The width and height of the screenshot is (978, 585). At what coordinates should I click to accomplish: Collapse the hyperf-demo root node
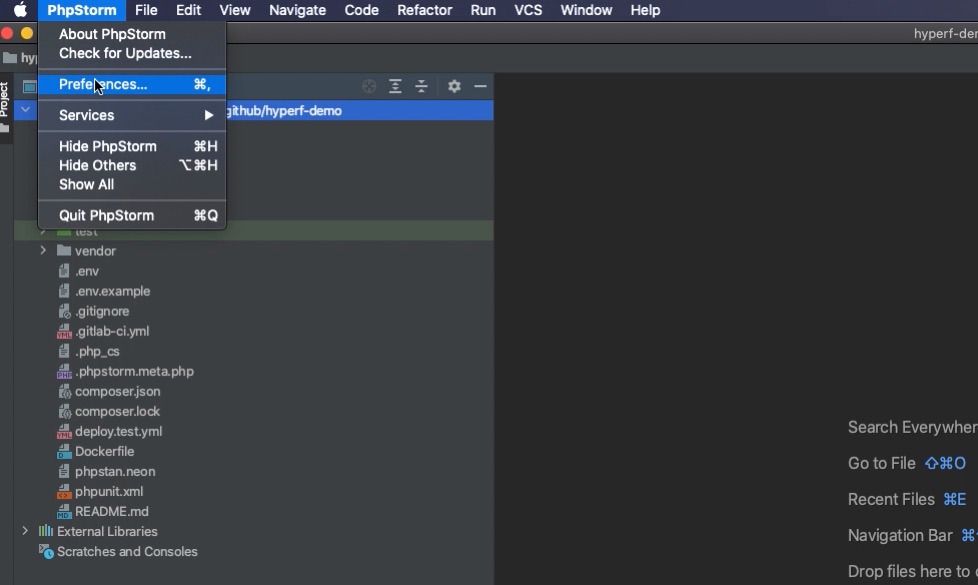26,110
